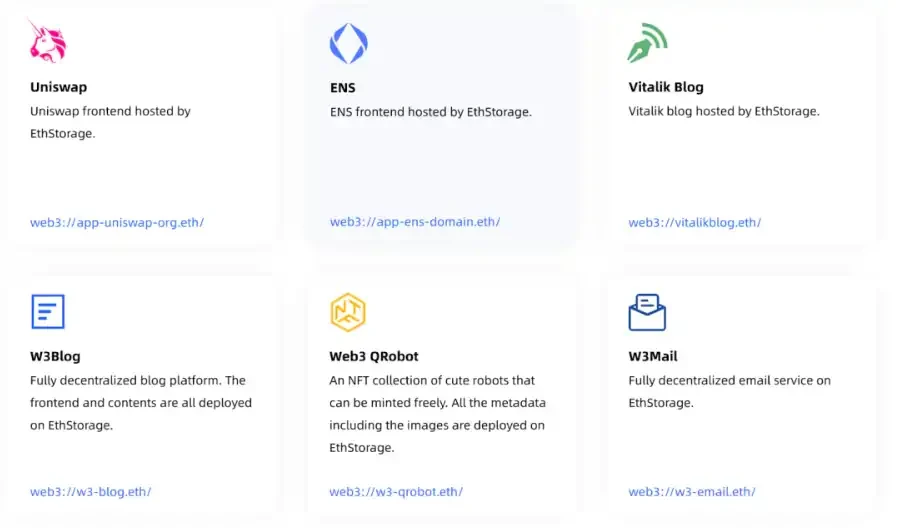Screen dimensions: 904x531
Task: Open the web3://w3-email.eth/ link
Action: coord(692,491)
